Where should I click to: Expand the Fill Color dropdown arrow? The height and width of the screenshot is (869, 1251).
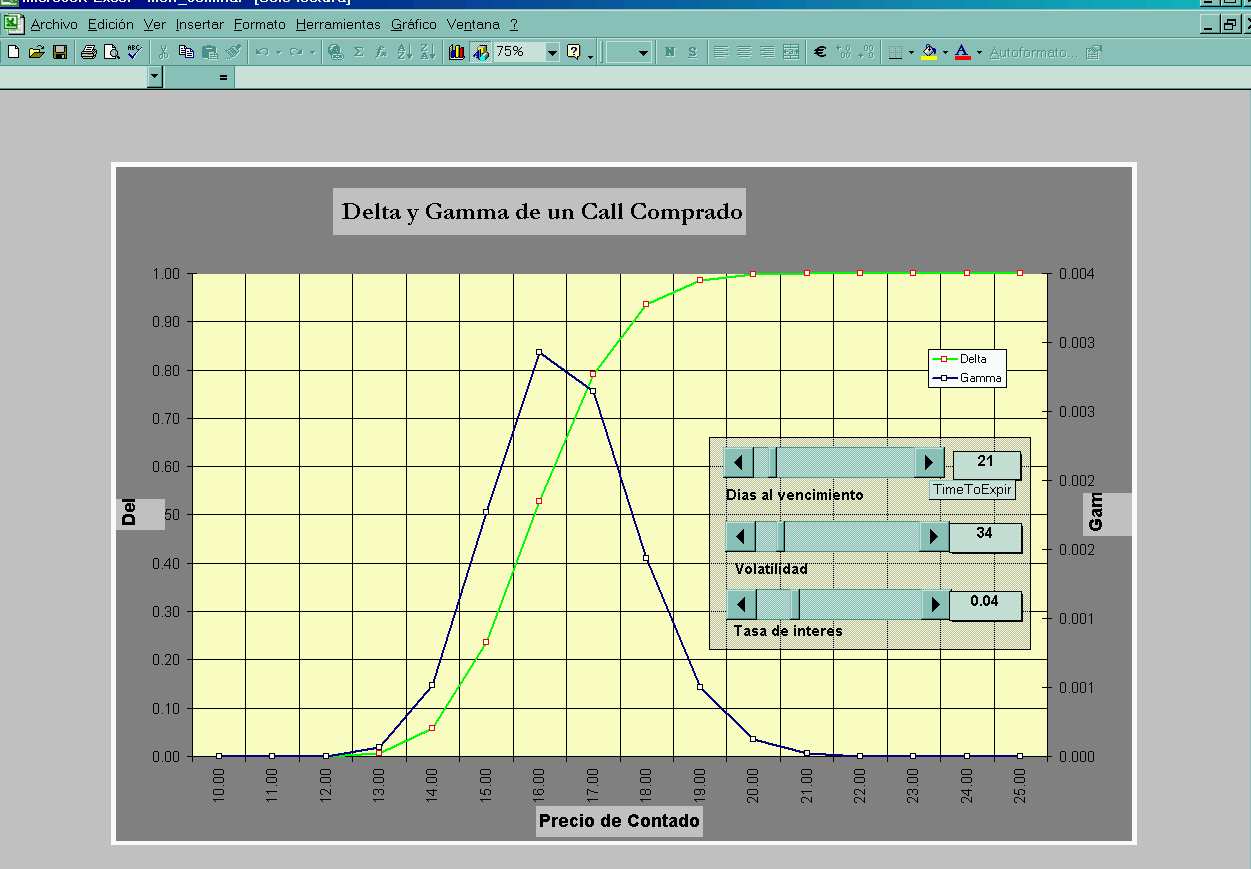(945, 52)
